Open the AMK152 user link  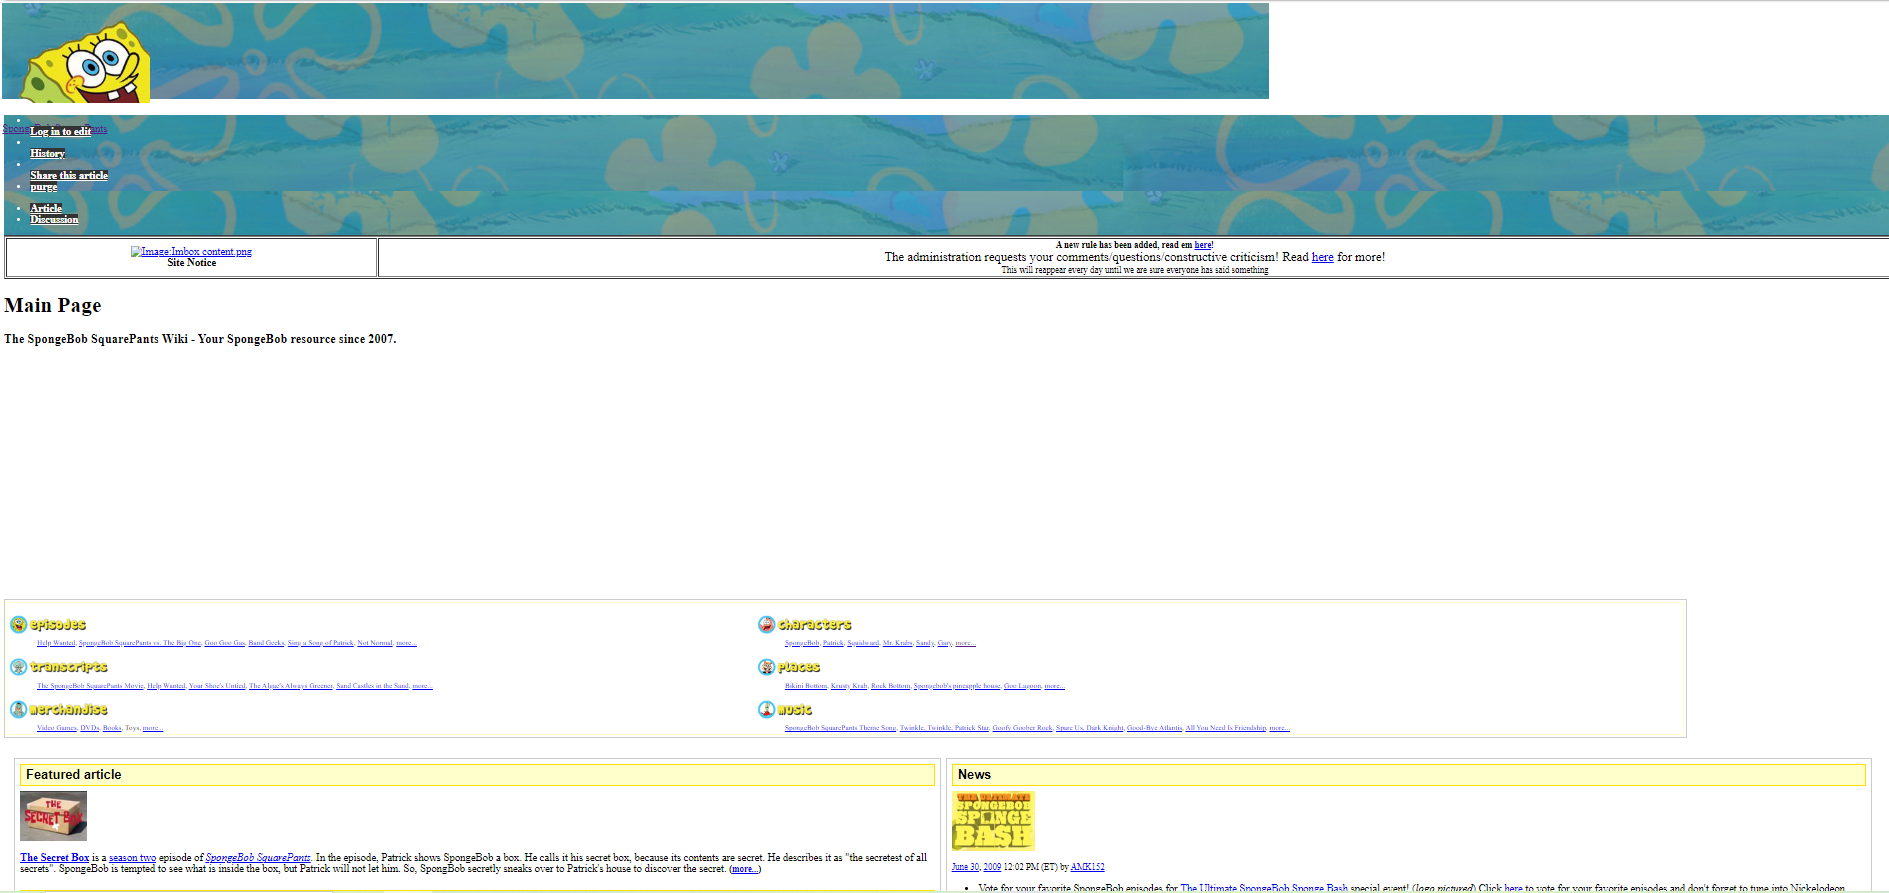tap(1087, 867)
